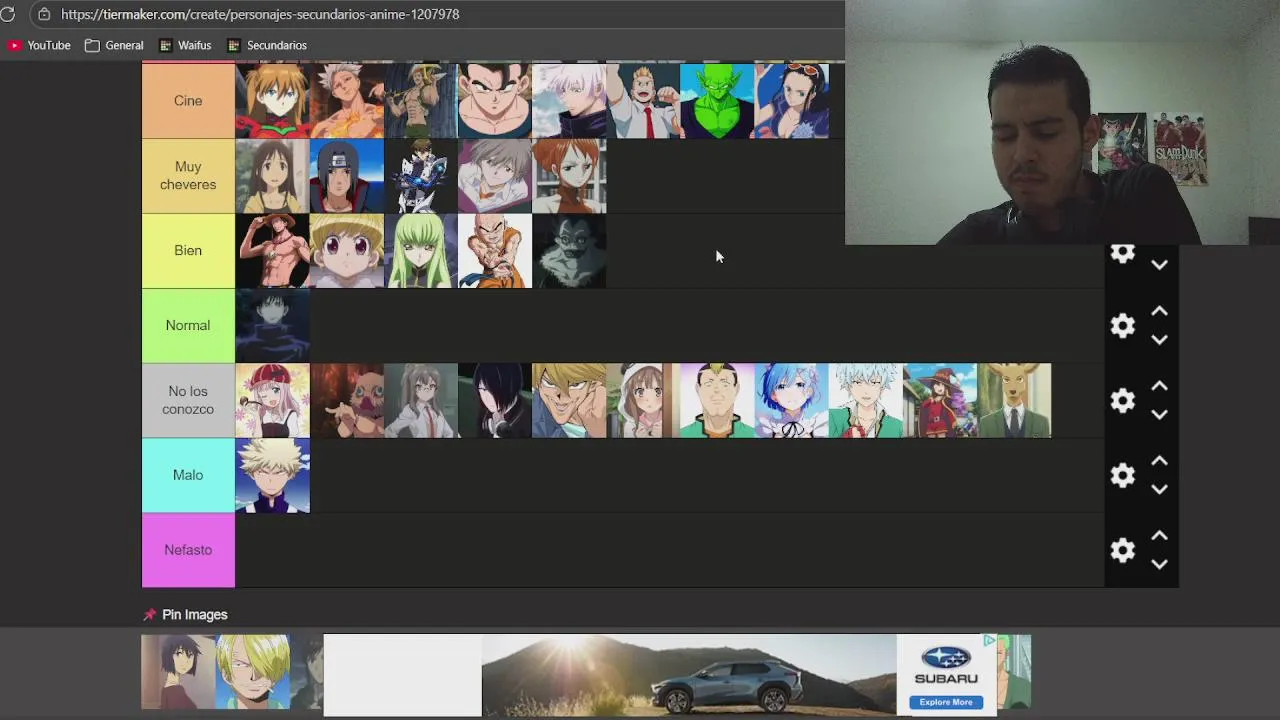The height and width of the screenshot is (720, 1280).
Task: Select orange-haired character image in Muy cheveres
Action: [569, 176]
